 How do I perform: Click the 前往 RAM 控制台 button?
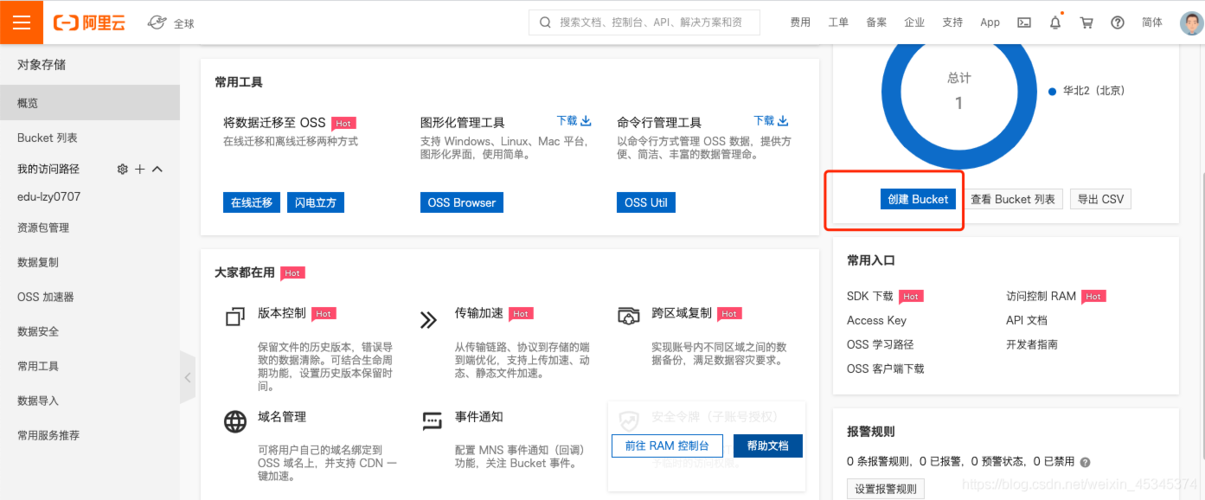click(x=667, y=446)
